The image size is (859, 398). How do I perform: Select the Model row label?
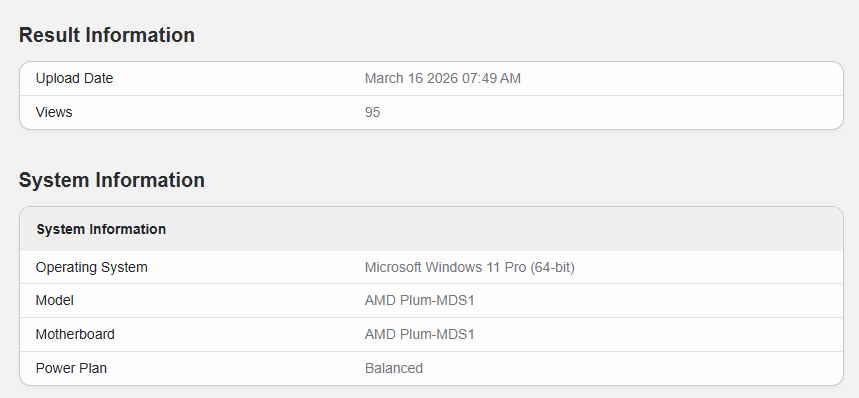click(54, 301)
